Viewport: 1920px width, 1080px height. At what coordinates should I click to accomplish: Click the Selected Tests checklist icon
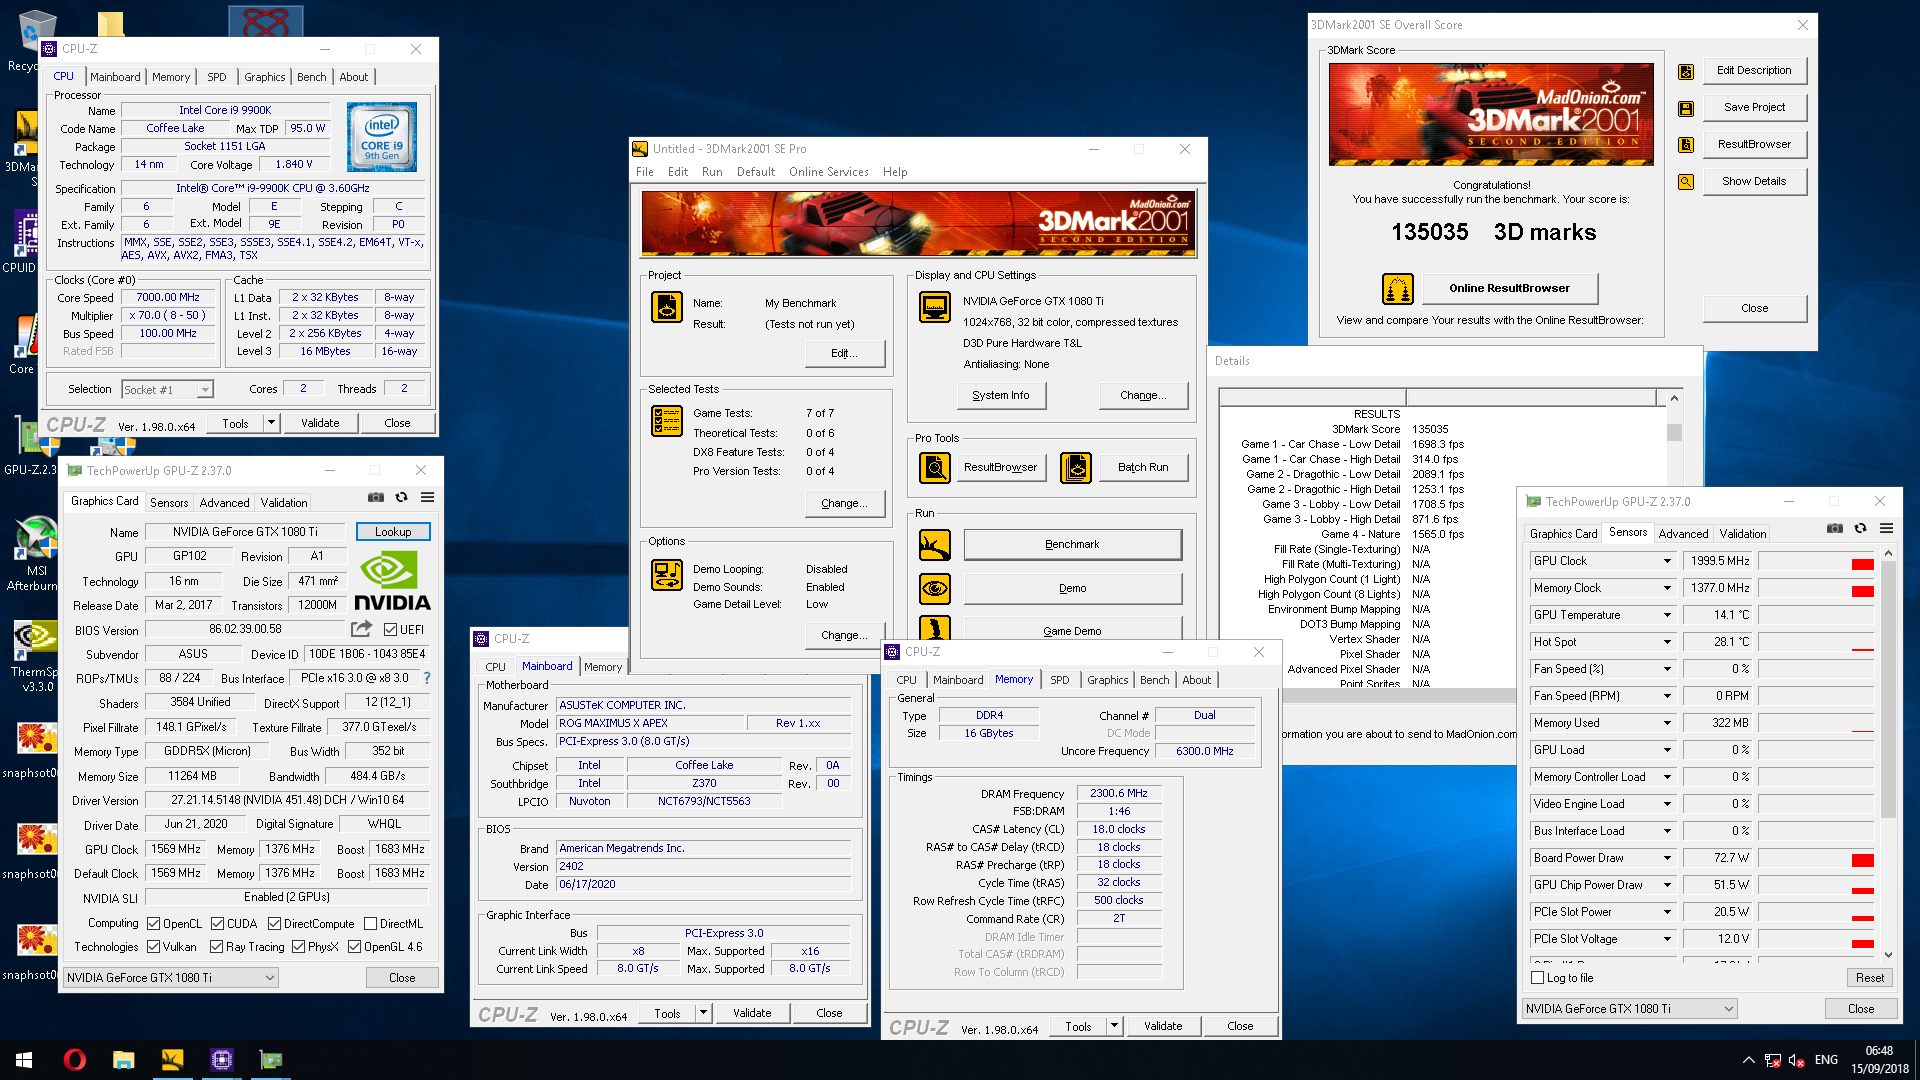tap(666, 421)
